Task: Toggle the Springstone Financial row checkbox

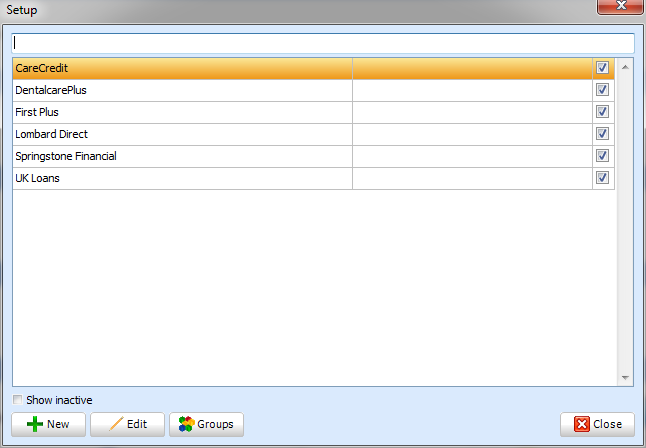Action: (x=602, y=156)
